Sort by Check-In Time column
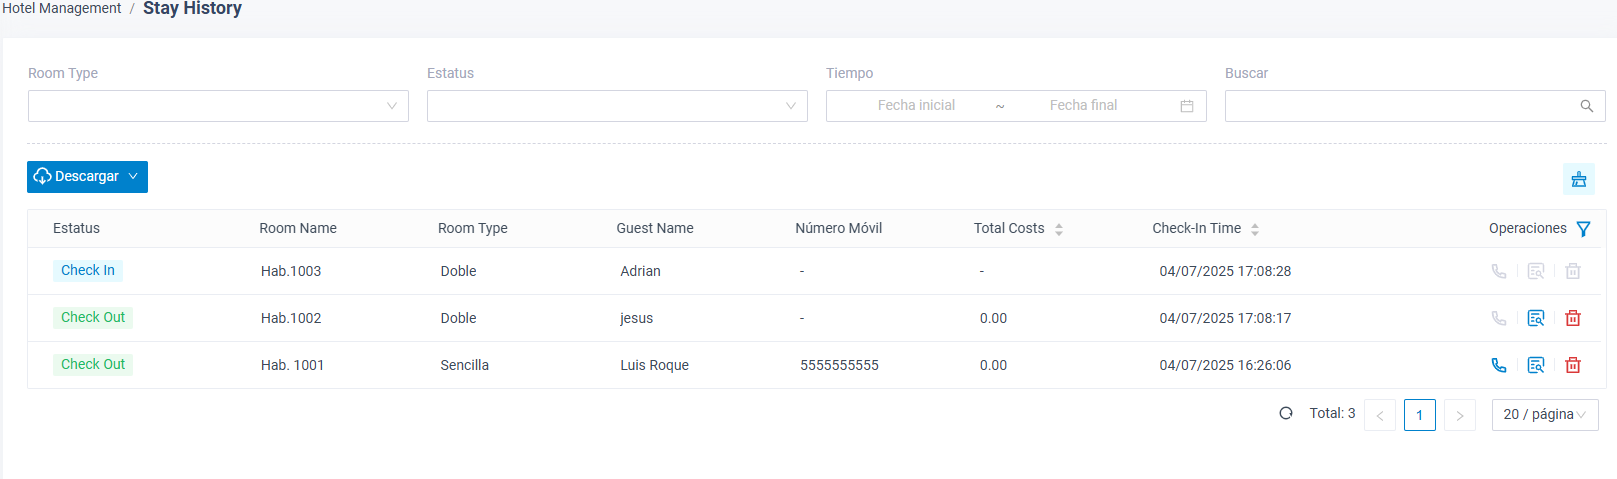 [x=1255, y=229]
